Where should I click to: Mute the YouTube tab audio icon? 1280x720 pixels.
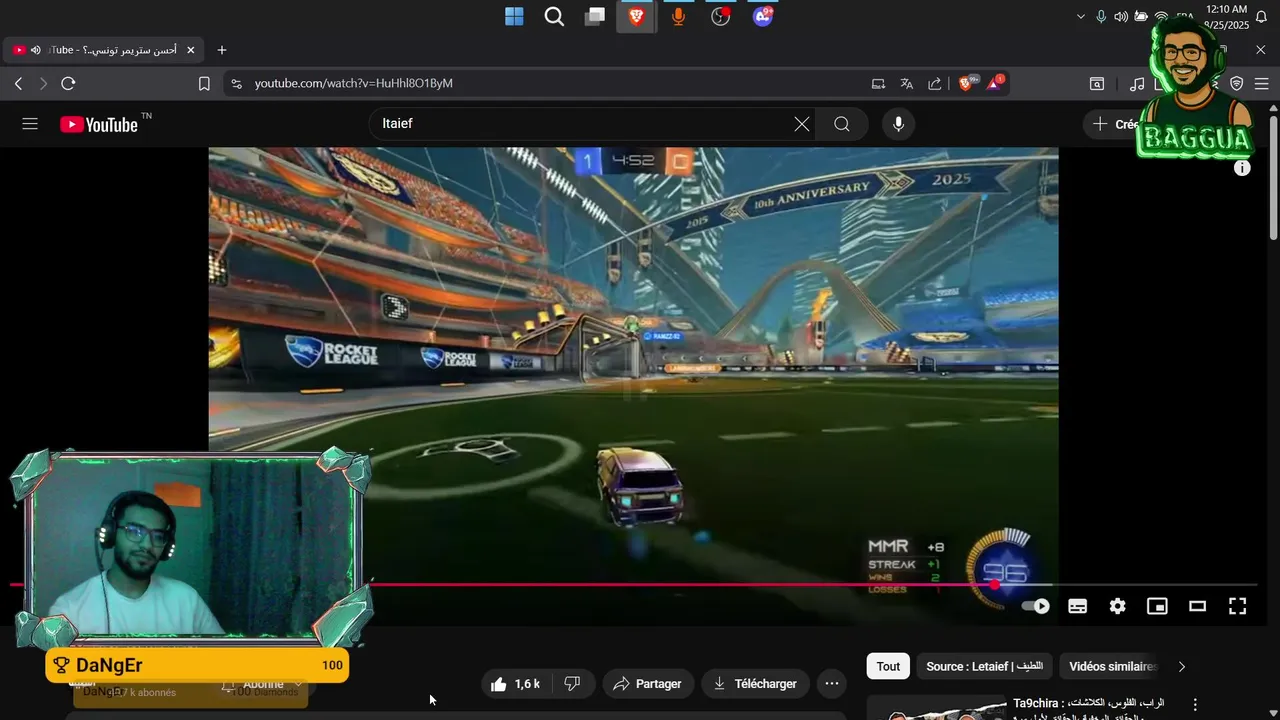pos(36,50)
